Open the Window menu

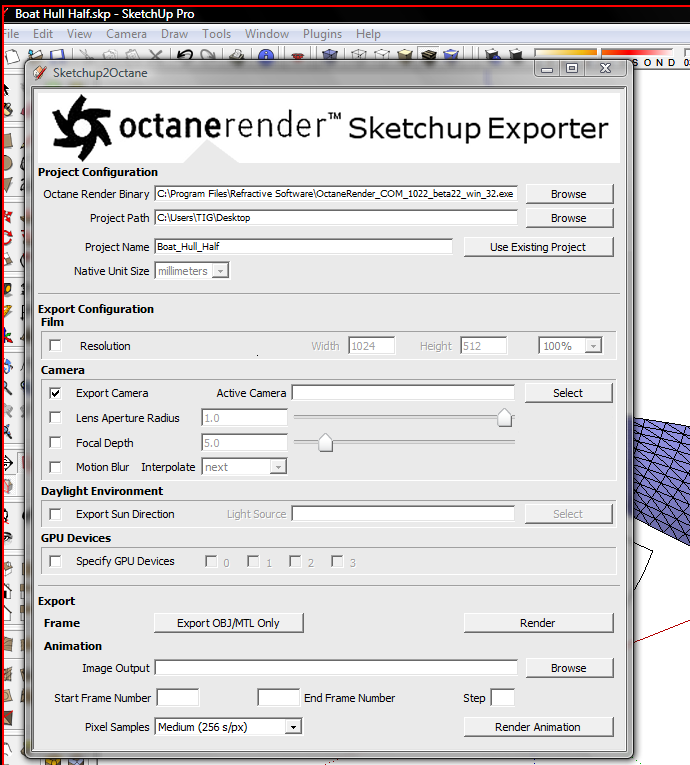[267, 34]
